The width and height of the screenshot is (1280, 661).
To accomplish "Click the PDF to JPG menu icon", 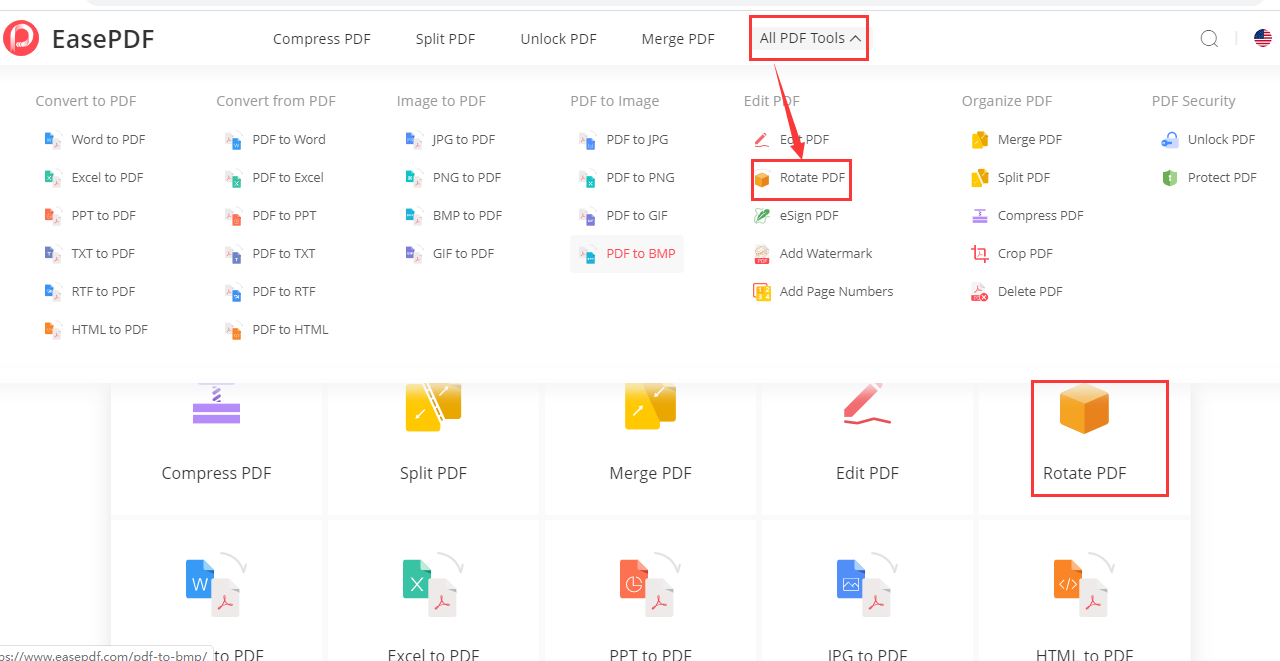I will [588, 140].
